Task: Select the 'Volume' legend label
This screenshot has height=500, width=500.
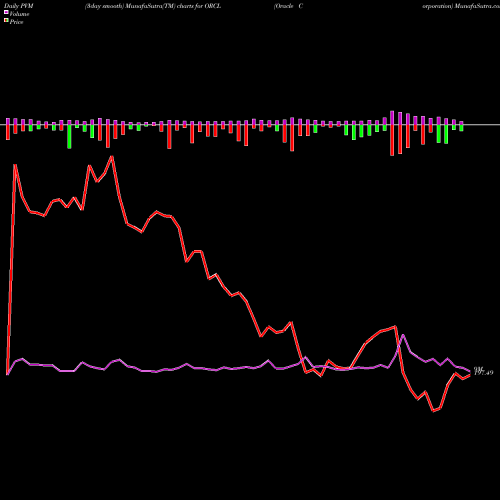Action: pos(19,14)
